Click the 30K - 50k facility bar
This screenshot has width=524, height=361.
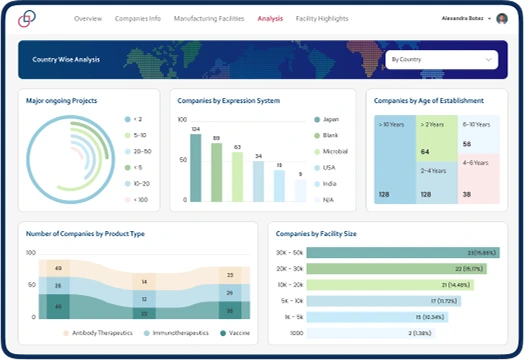403,253
